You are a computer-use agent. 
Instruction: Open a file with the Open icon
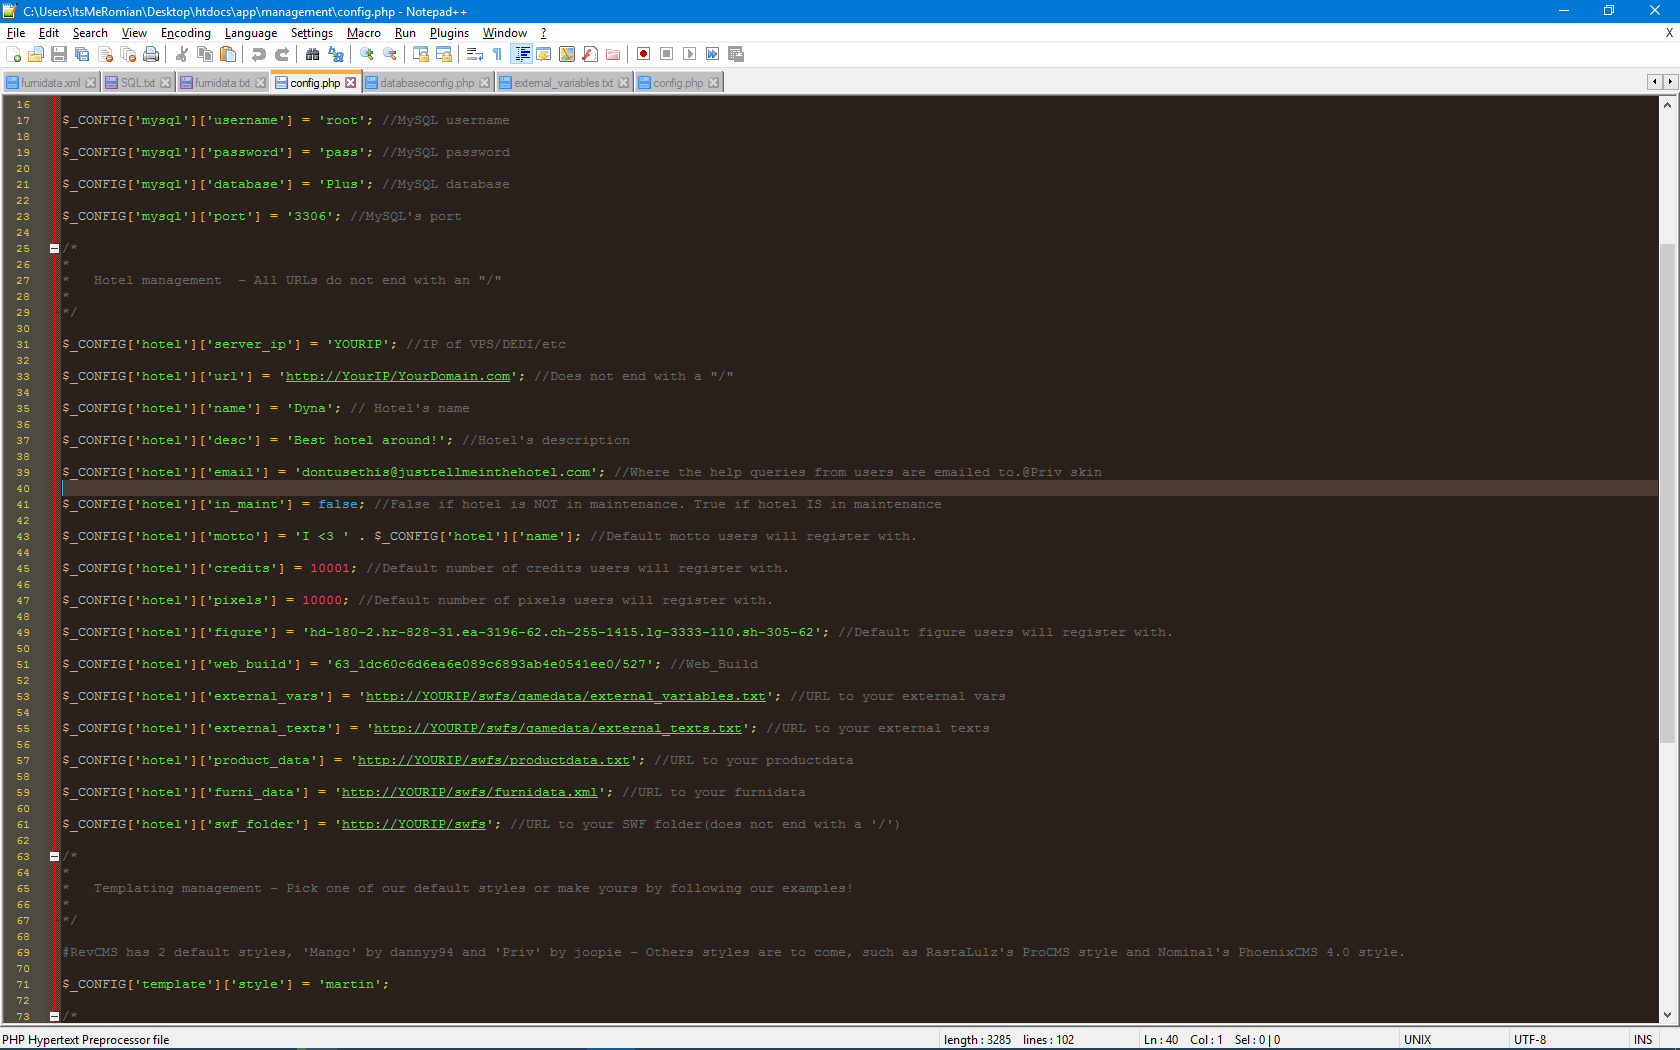coord(36,54)
